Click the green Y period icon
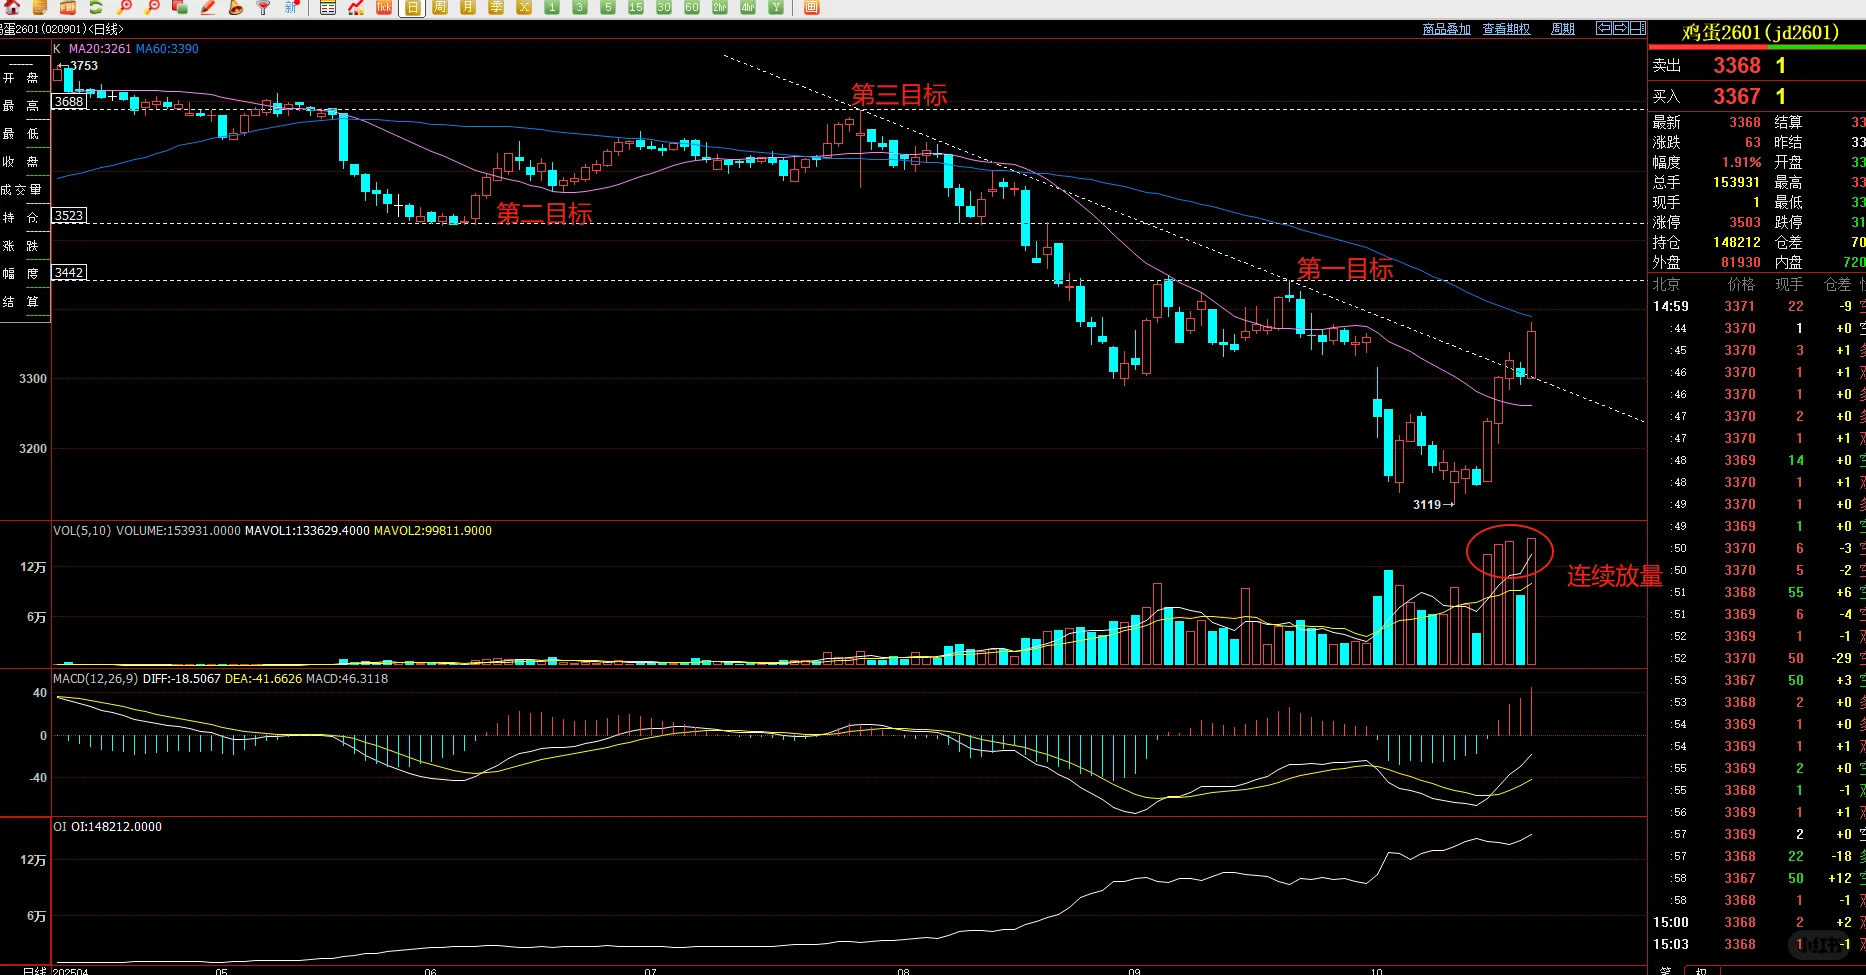Viewport: 1866px width, 975px height. click(776, 7)
